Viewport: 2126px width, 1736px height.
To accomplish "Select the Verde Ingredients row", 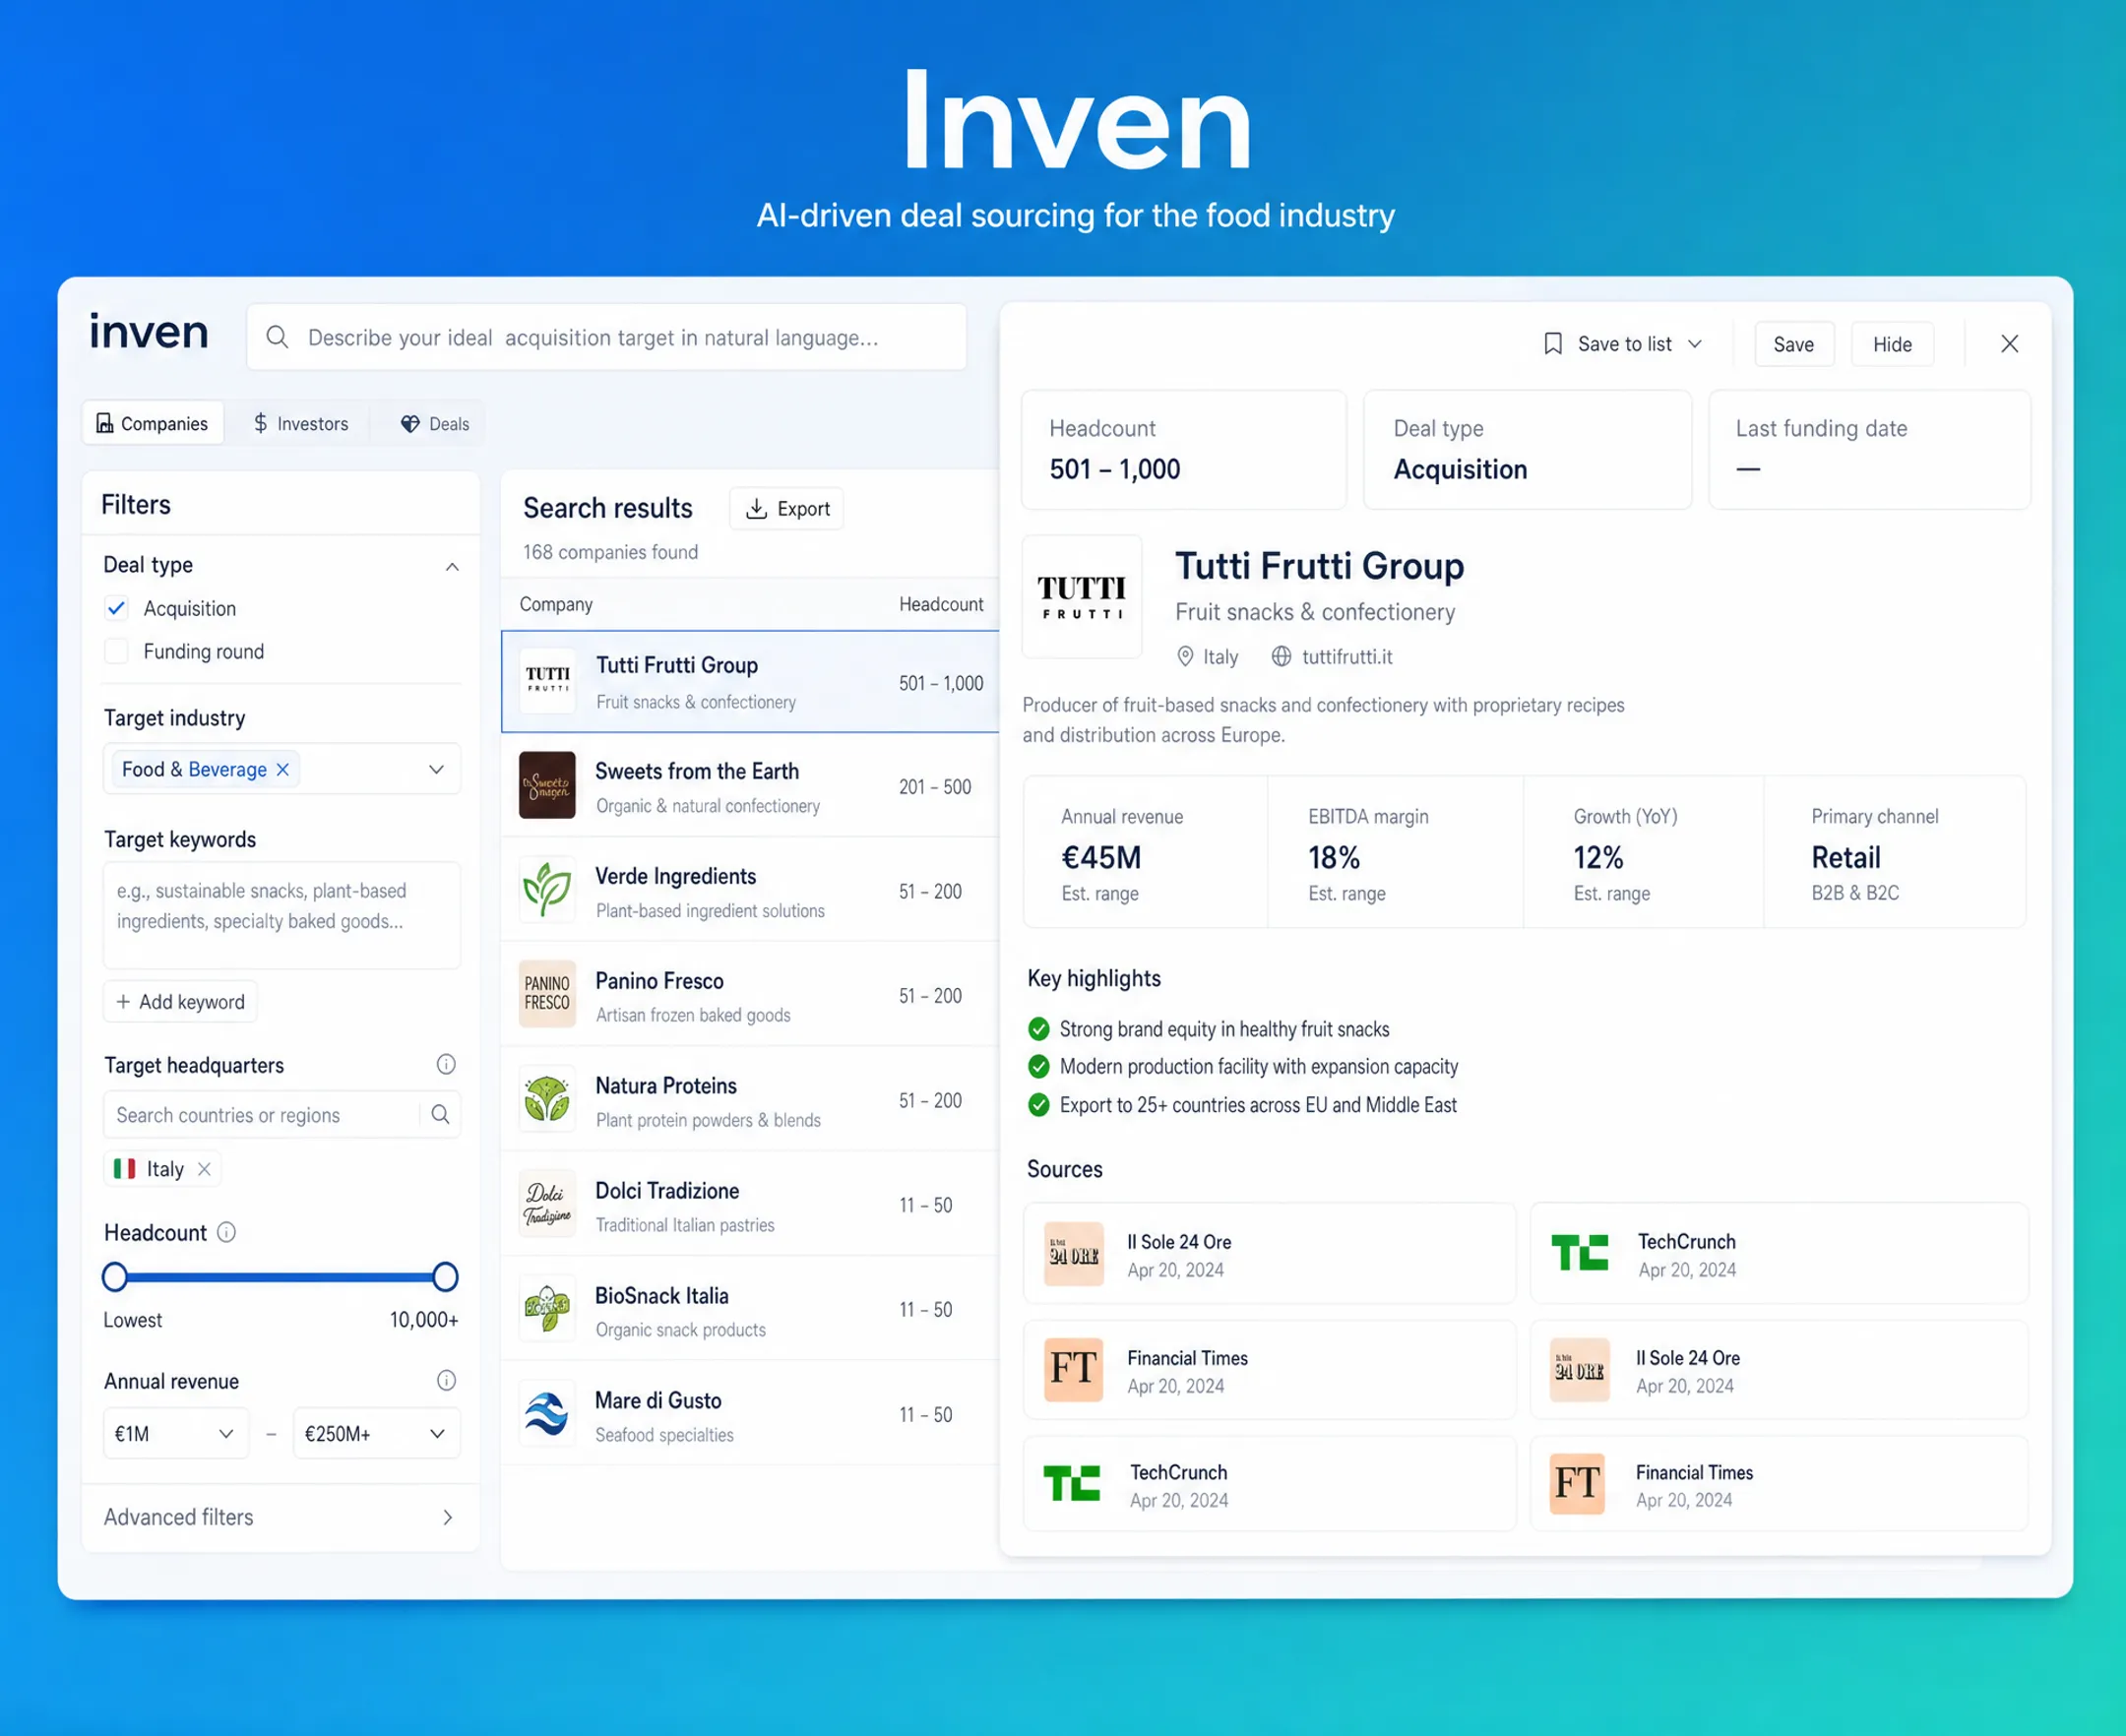I will click(750, 889).
